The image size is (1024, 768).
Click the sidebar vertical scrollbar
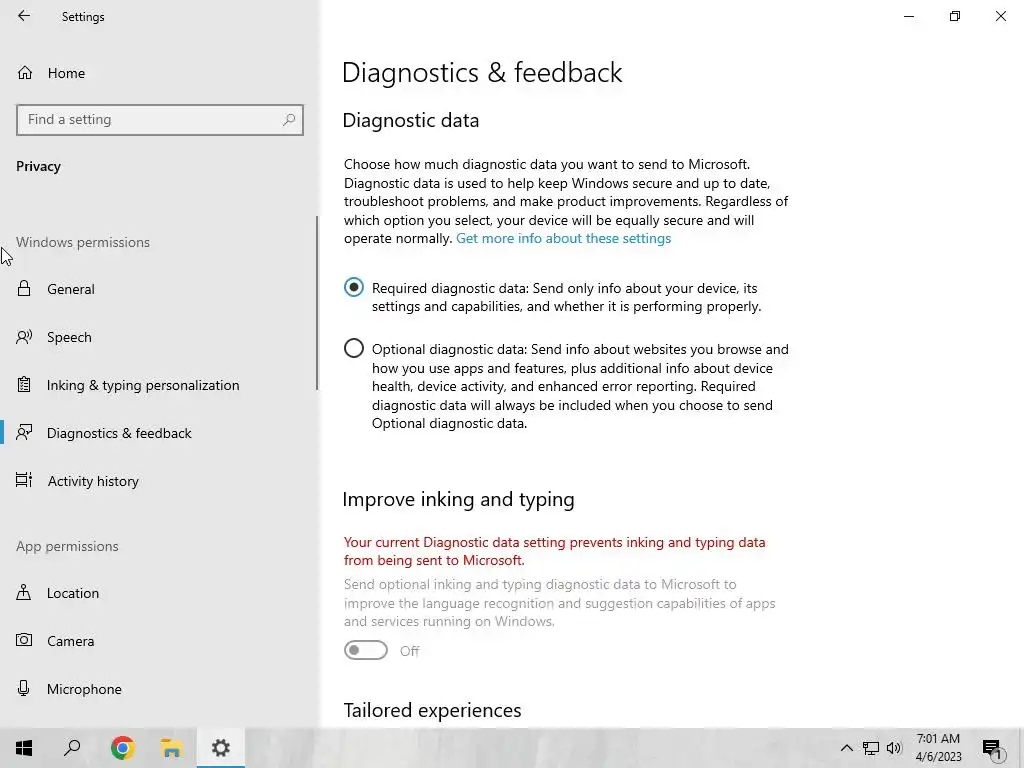tap(317, 303)
